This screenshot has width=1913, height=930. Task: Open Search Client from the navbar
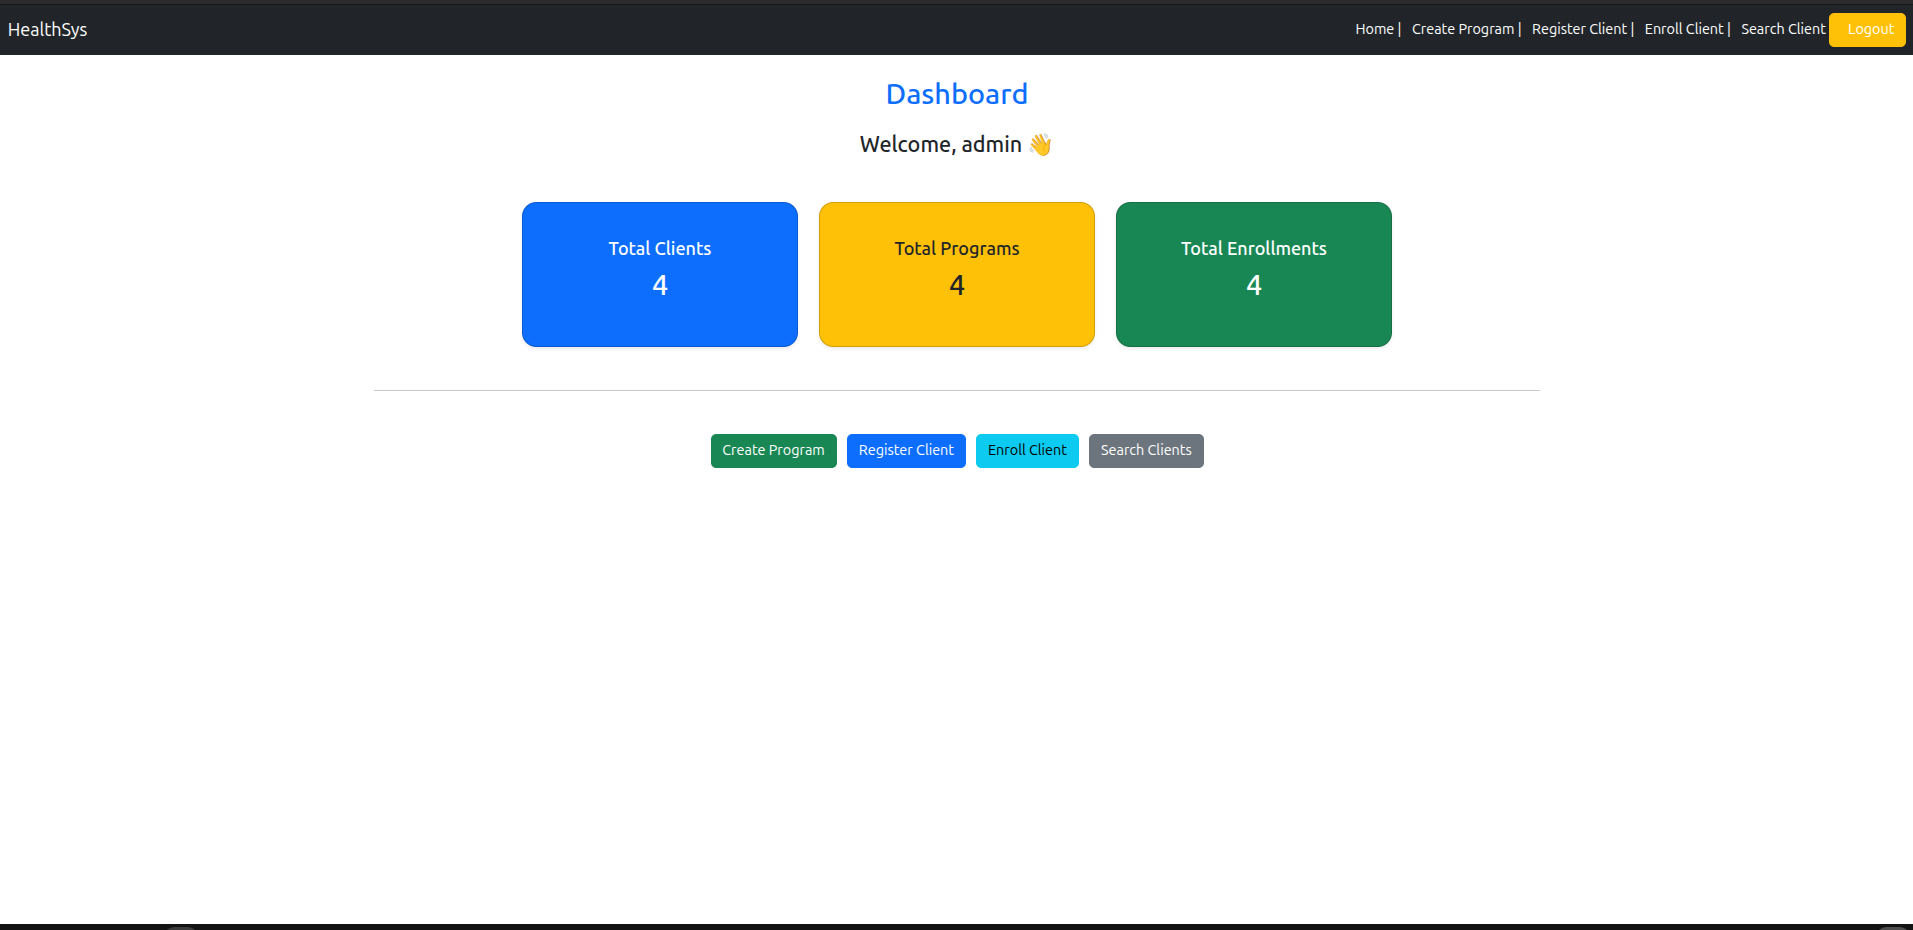coord(1782,29)
